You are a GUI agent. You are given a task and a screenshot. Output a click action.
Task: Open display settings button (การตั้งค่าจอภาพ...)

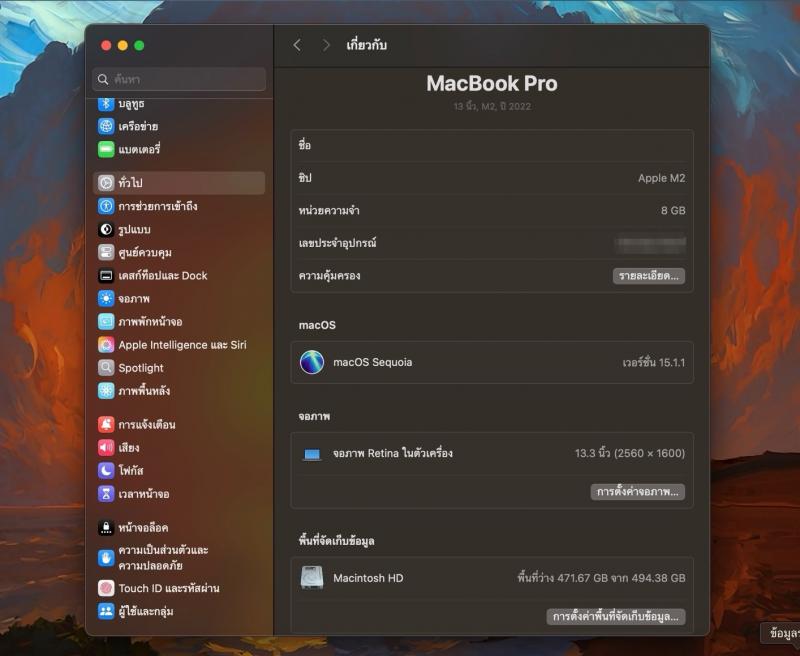638,492
